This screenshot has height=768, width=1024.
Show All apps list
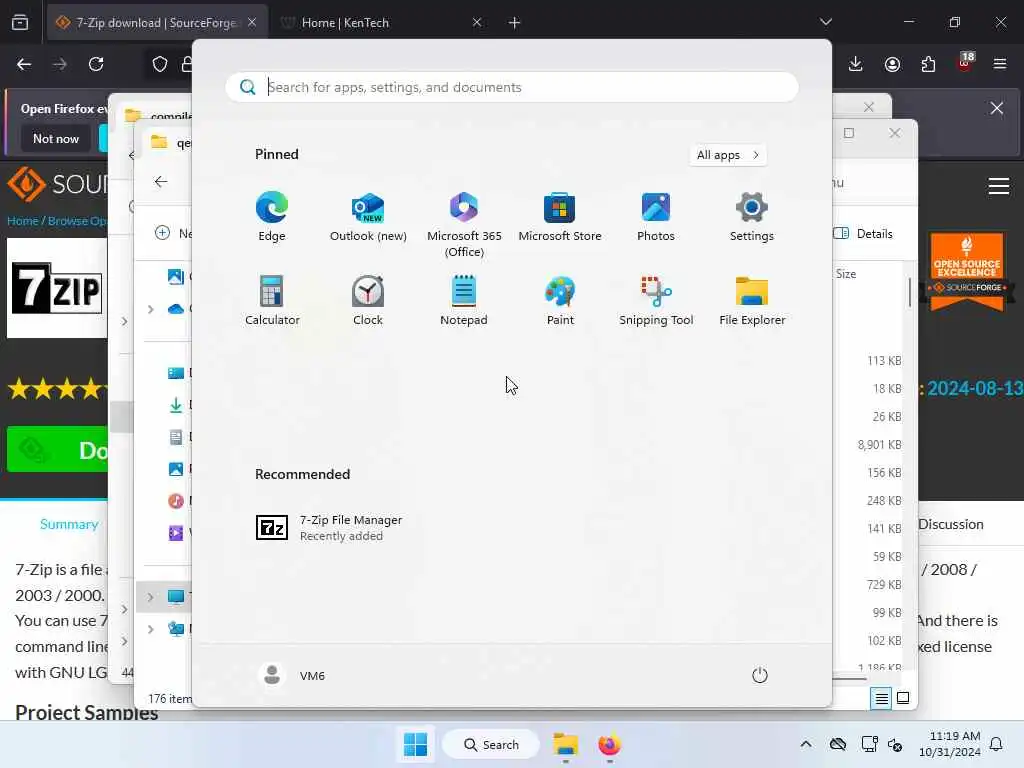pyautogui.click(x=728, y=155)
